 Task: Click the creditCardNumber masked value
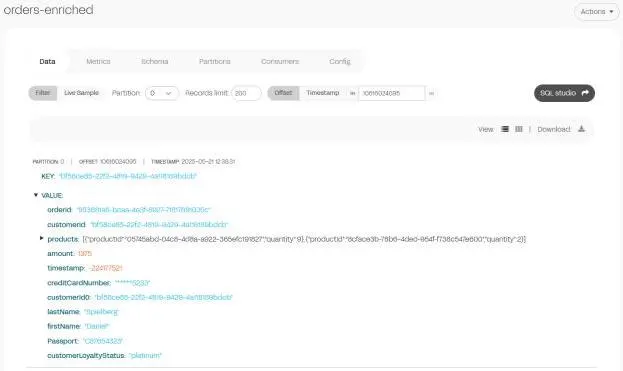[133, 283]
